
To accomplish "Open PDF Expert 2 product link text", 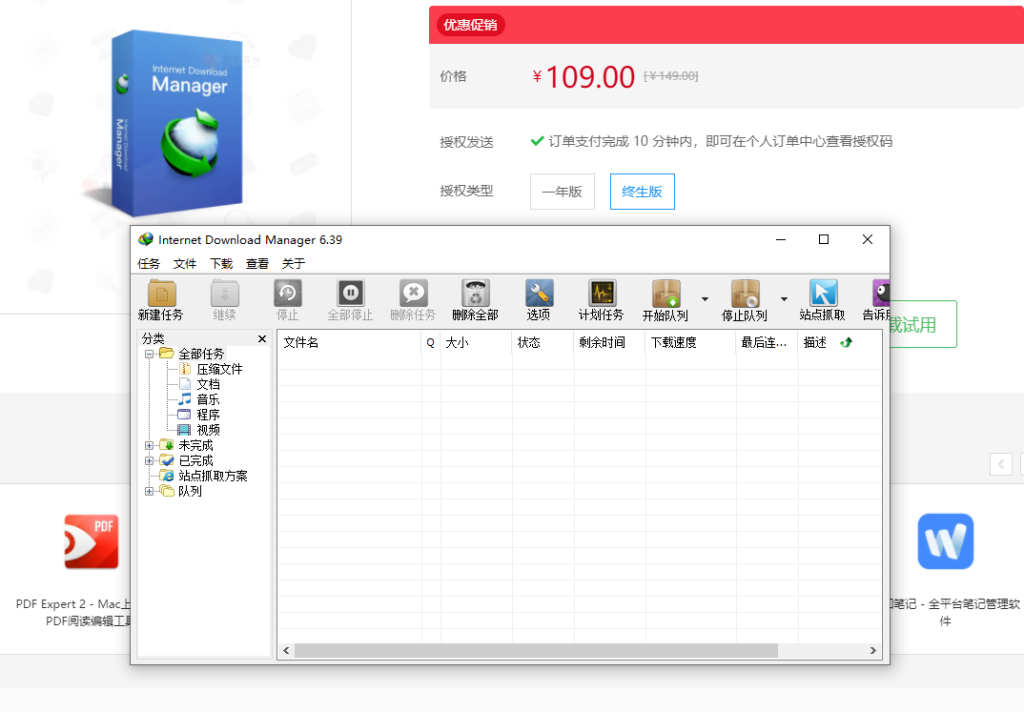I will [73, 612].
